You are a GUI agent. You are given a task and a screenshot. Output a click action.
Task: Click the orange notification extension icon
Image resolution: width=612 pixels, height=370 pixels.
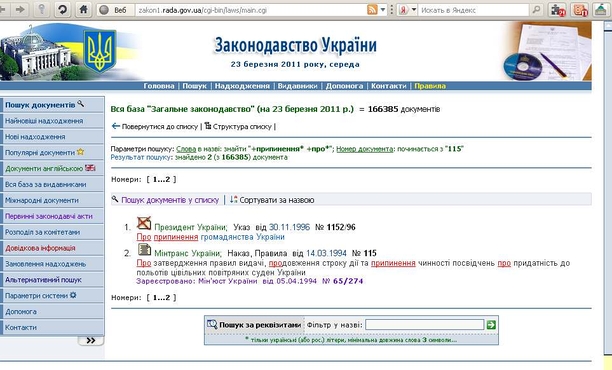pyautogui.click(x=580, y=10)
